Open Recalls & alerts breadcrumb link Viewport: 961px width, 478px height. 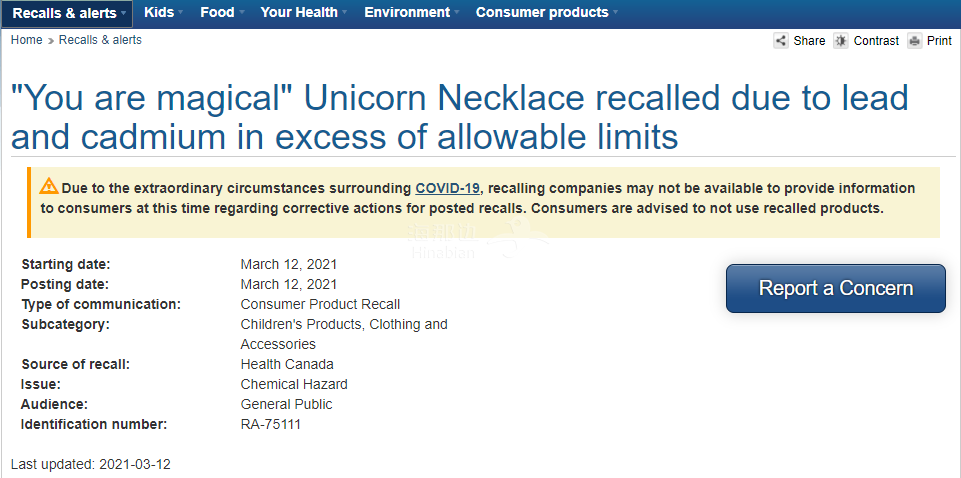[x=100, y=40]
